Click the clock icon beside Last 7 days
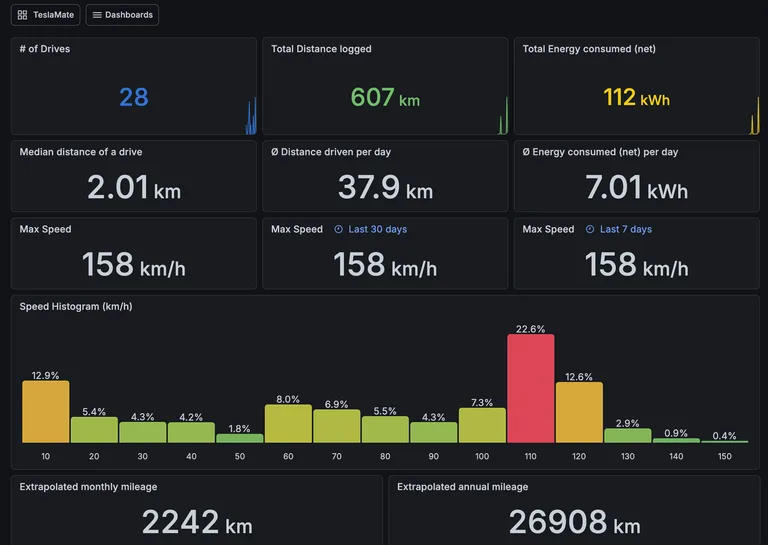Image resolution: width=768 pixels, height=545 pixels. 590,229
